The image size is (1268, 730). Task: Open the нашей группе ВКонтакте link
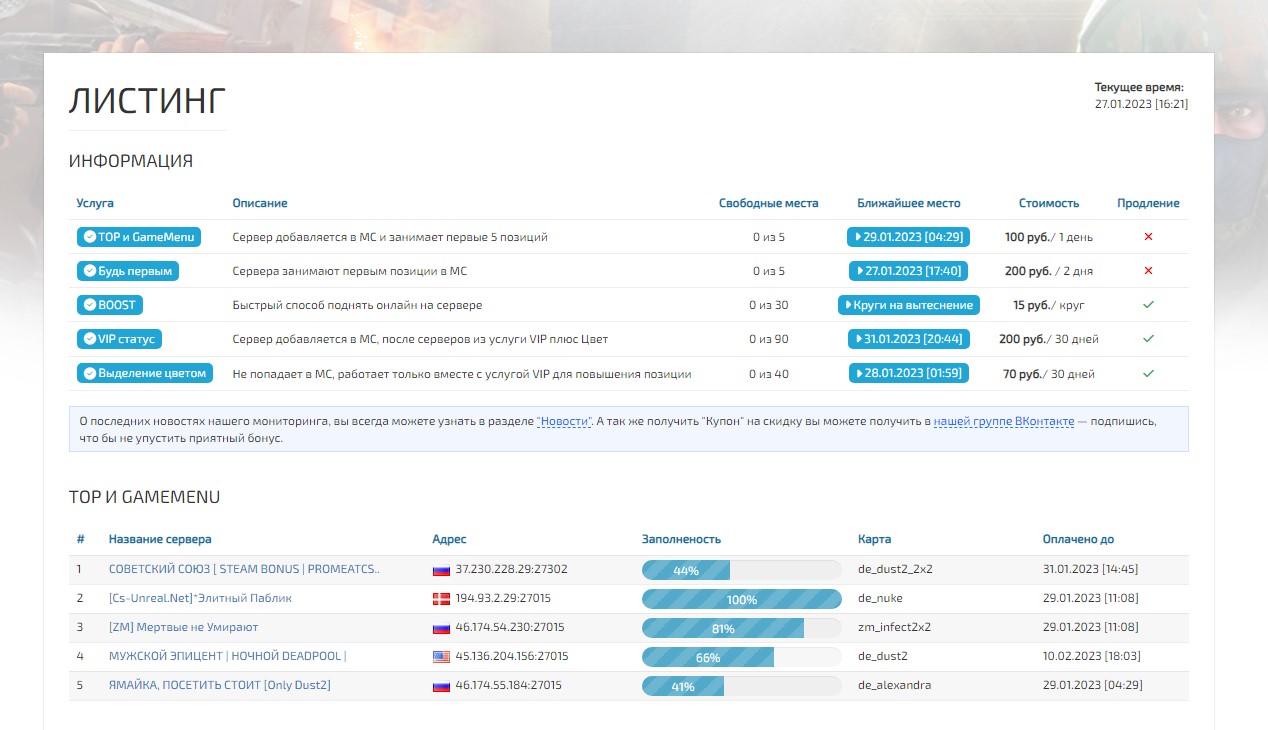pyautogui.click(x=1003, y=422)
